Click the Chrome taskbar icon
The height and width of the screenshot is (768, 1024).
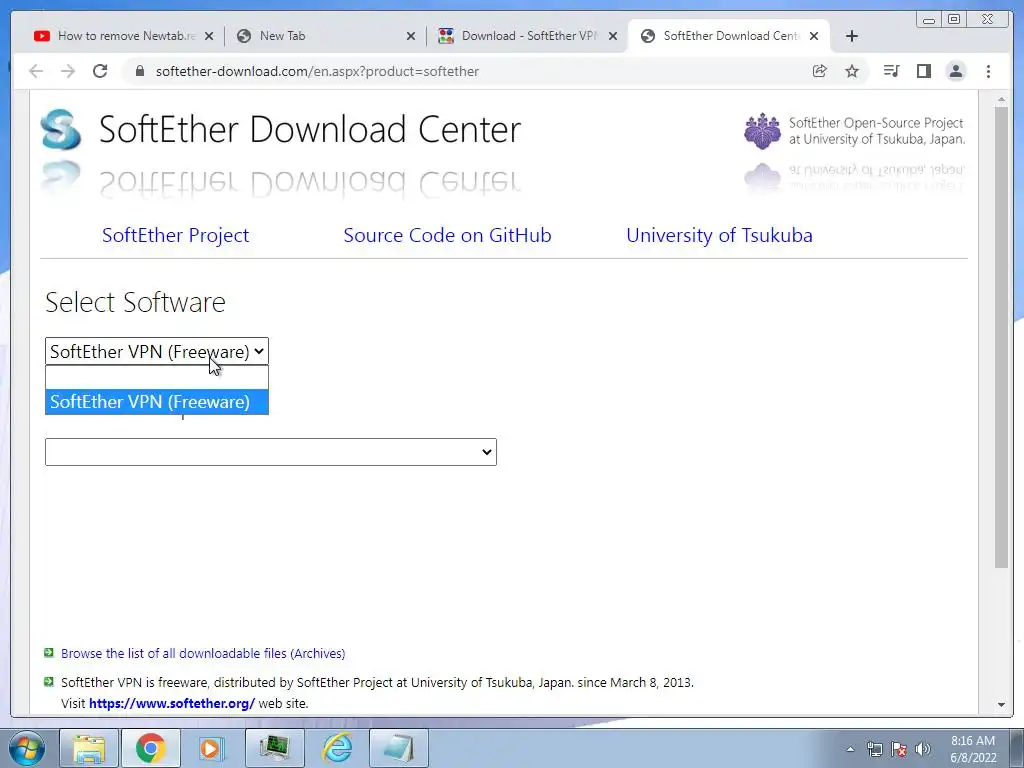[x=151, y=748]
